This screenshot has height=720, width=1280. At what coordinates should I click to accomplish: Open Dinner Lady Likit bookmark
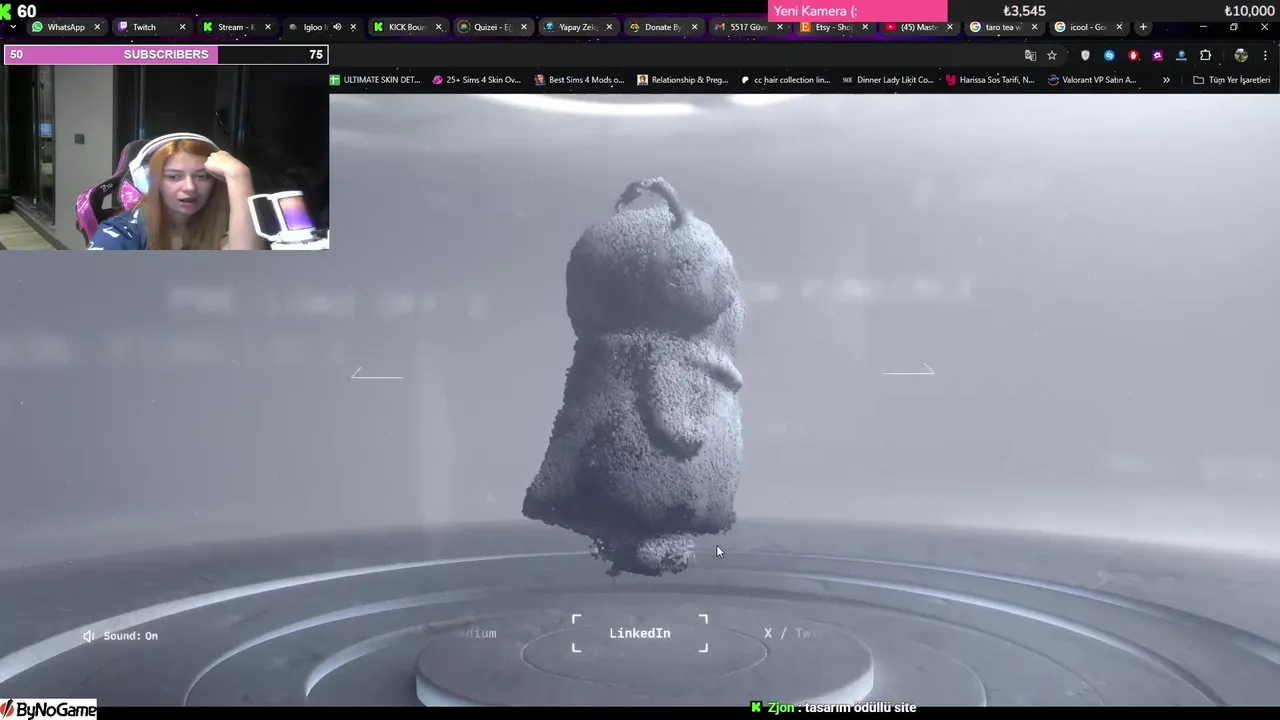tap(888, 80)
